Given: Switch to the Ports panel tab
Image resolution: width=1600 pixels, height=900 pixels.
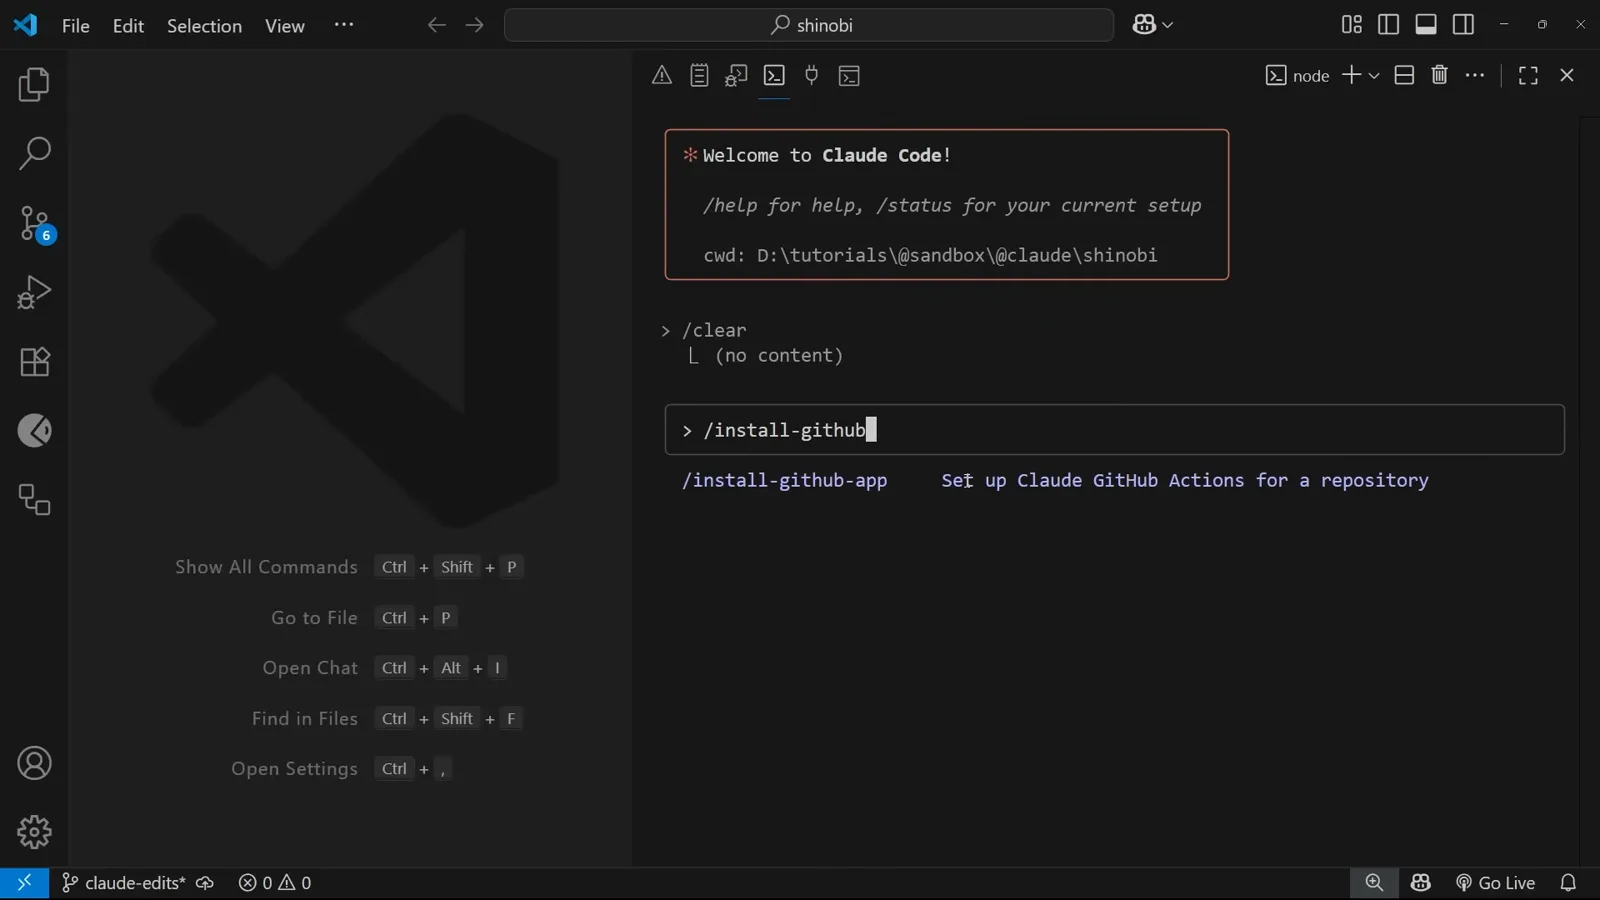Looking at the screenshot, I should pos(812,75).
